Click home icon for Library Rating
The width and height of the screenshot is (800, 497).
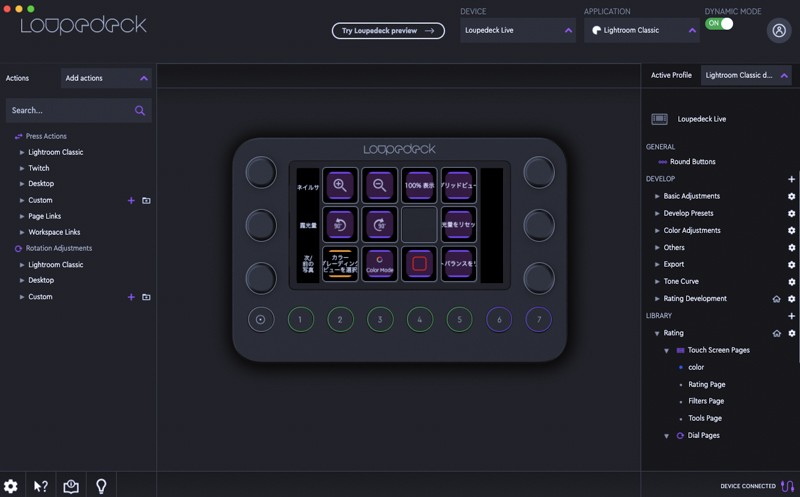pyautogui.click(x=777, y=333)
